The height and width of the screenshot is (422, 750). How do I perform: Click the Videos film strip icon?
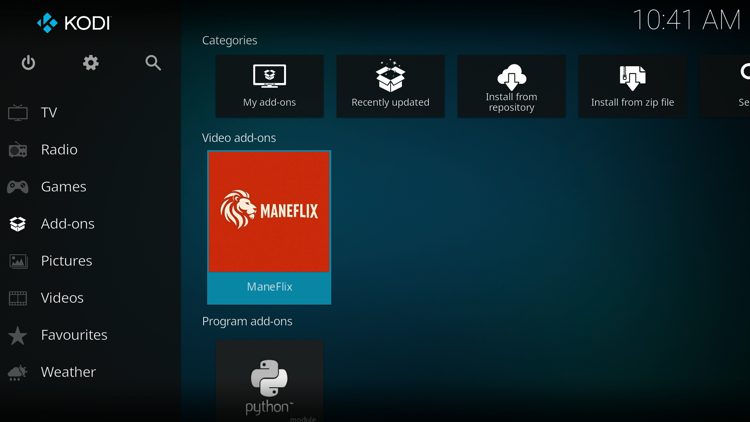tap(18, 298)
